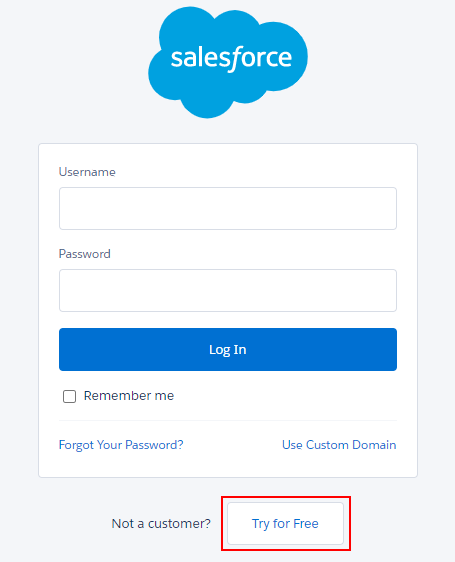The width and height of the screenshot is (455, 562).
Task: Focus the Username input field
Action: pyautogui.click(x=228, y=208)
